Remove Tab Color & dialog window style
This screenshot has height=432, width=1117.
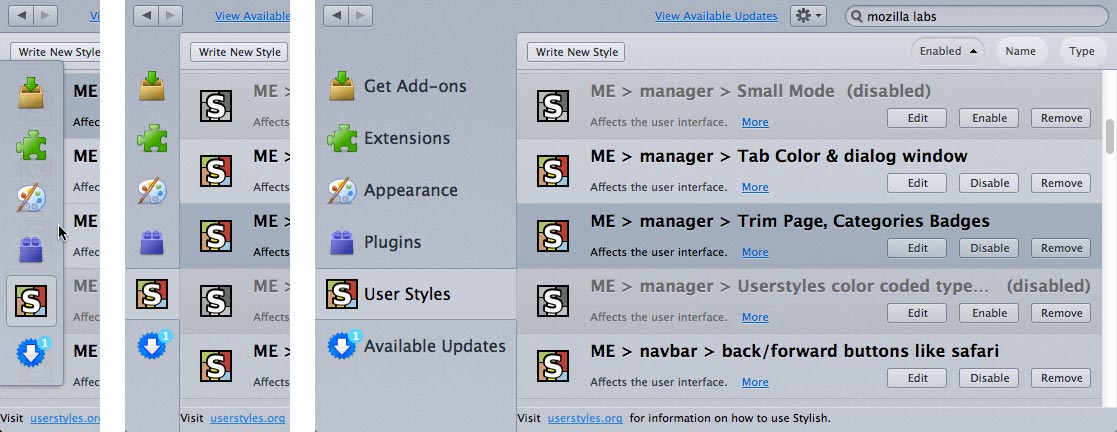click(1061, 183)
